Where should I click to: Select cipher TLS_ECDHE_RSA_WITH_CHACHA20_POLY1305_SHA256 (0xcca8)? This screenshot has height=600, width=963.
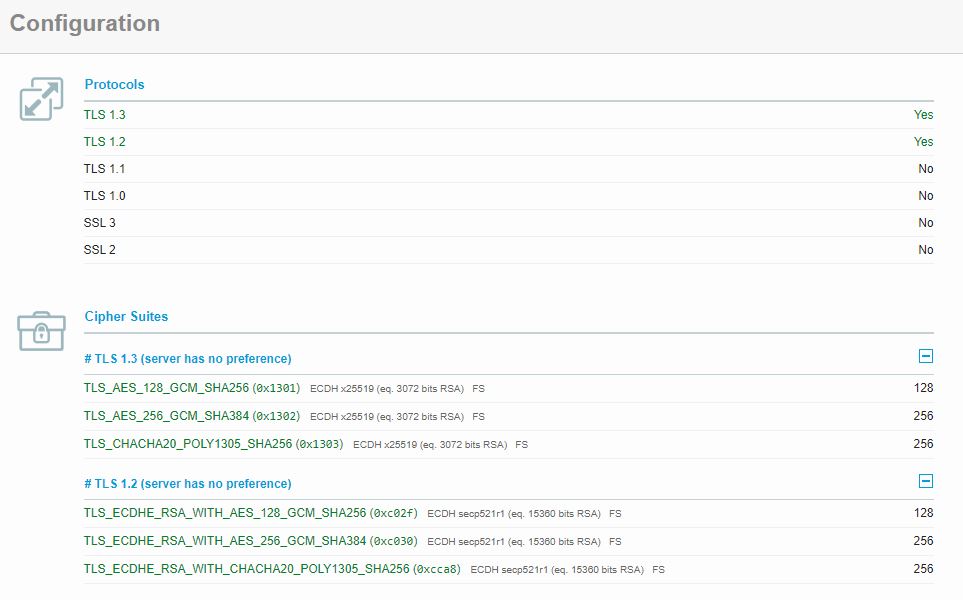(x=272, y=569)
